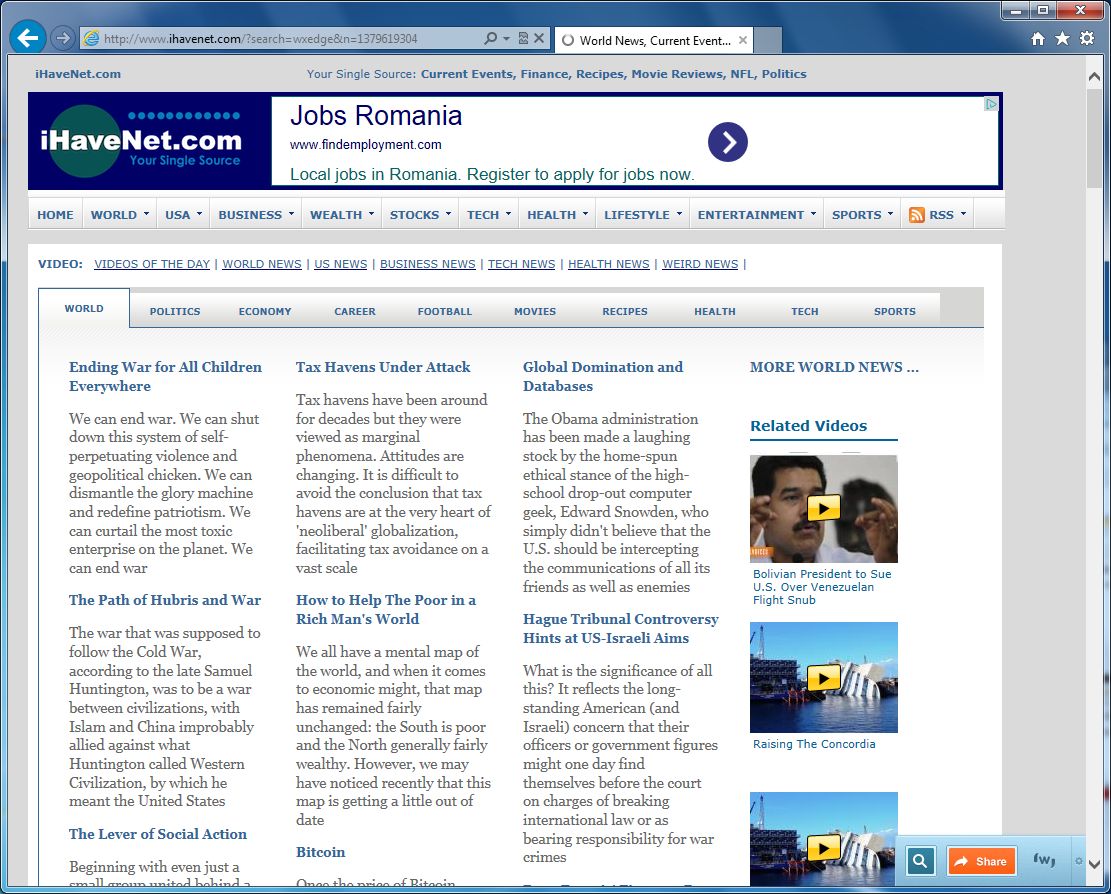Switch to the RECIPES tab

pos(625,311)
